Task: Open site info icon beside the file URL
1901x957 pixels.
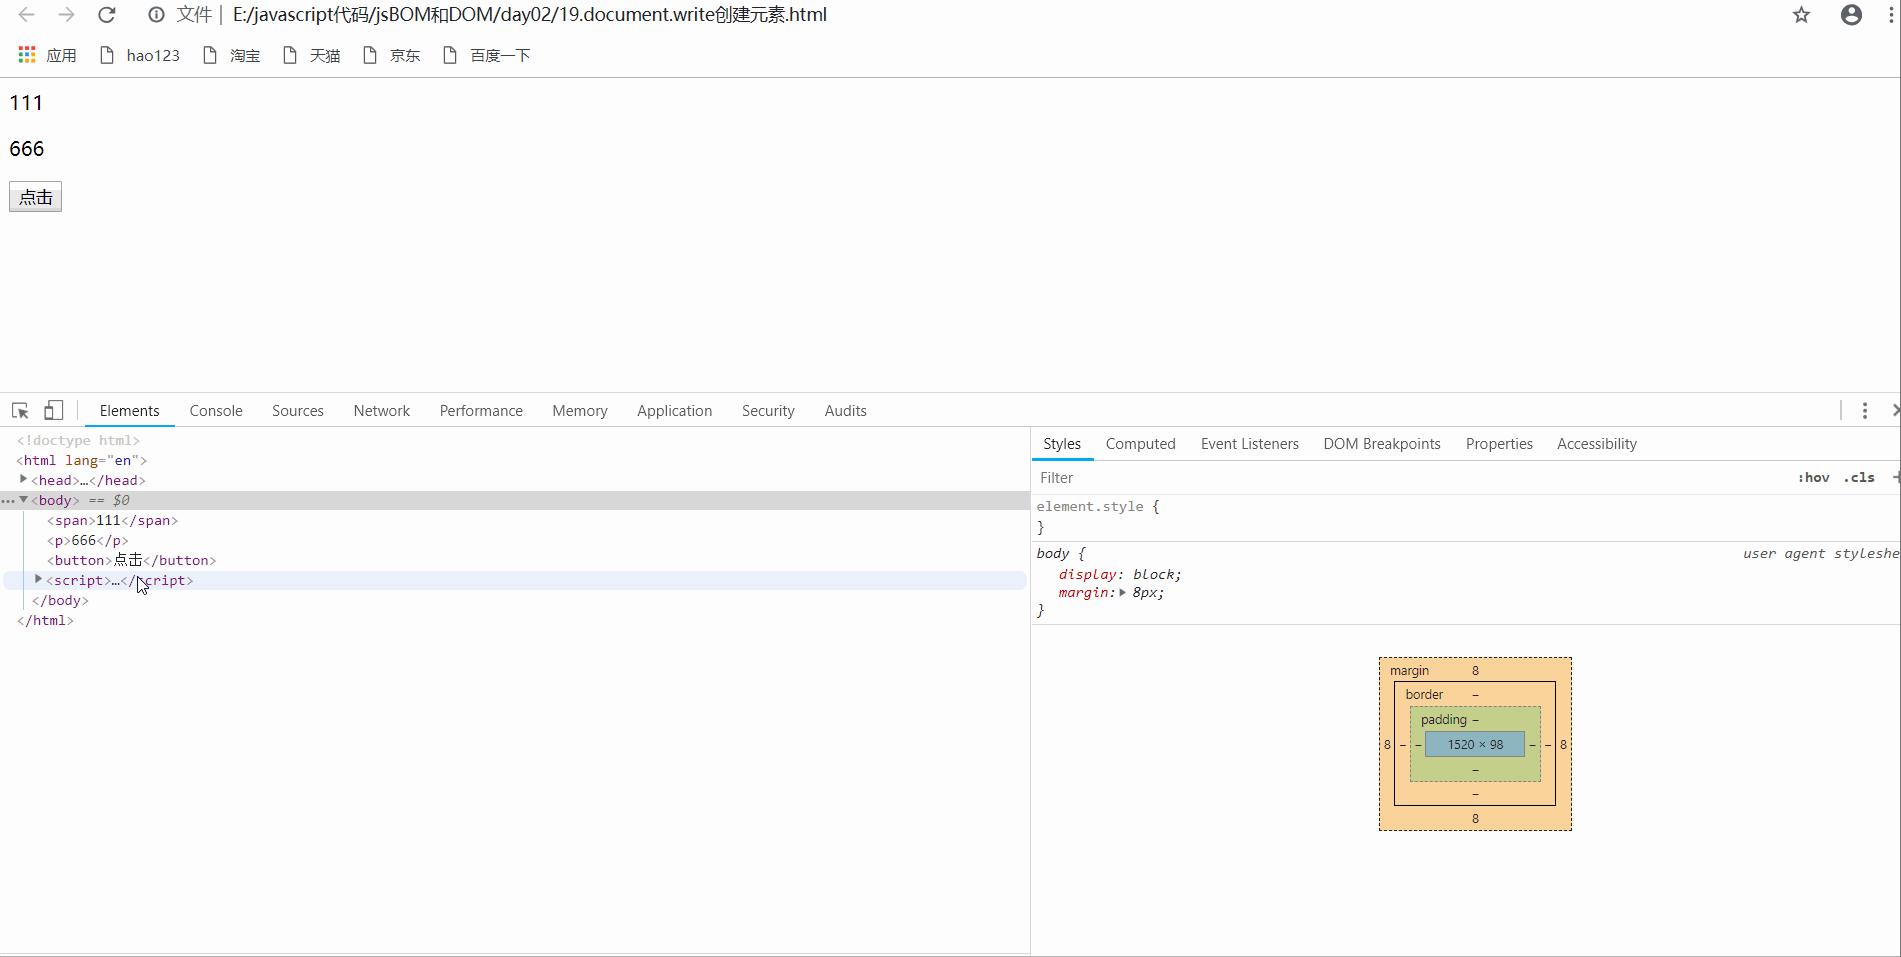Action: (x=156, y=15)
